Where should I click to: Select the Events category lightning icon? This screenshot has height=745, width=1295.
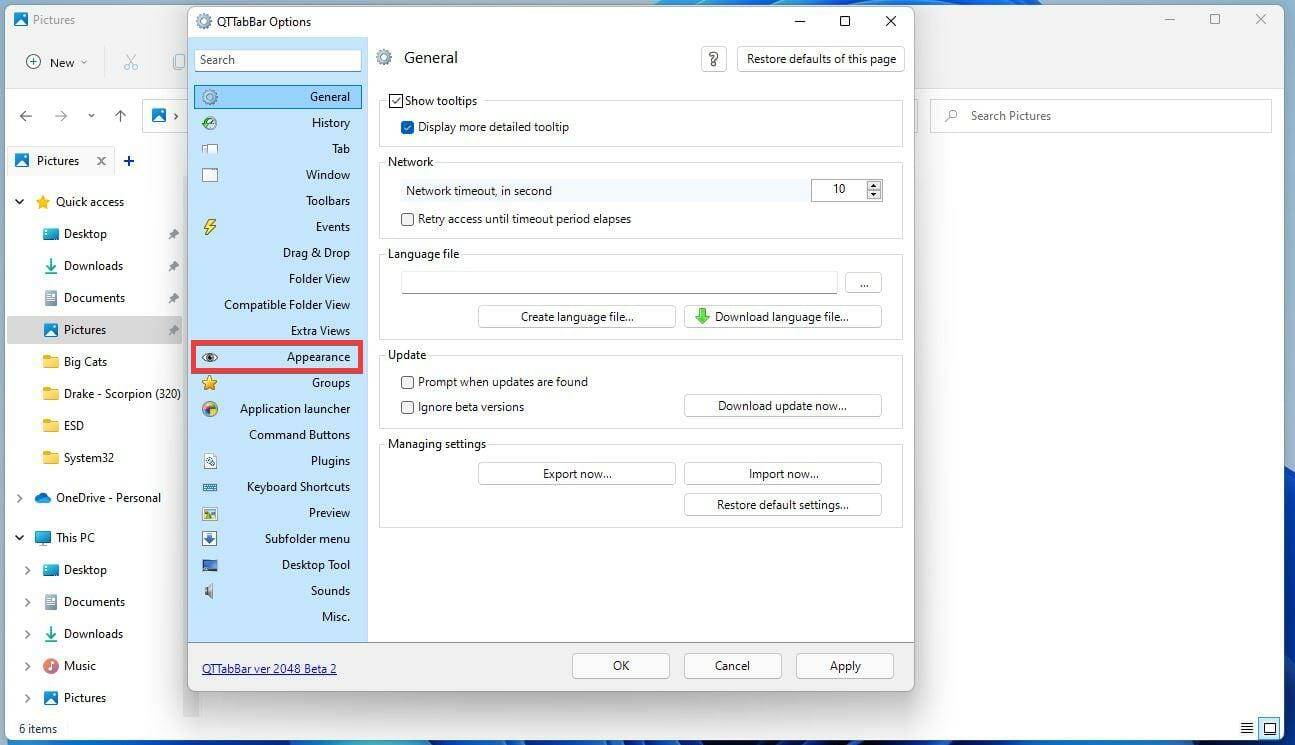(209, 226)
